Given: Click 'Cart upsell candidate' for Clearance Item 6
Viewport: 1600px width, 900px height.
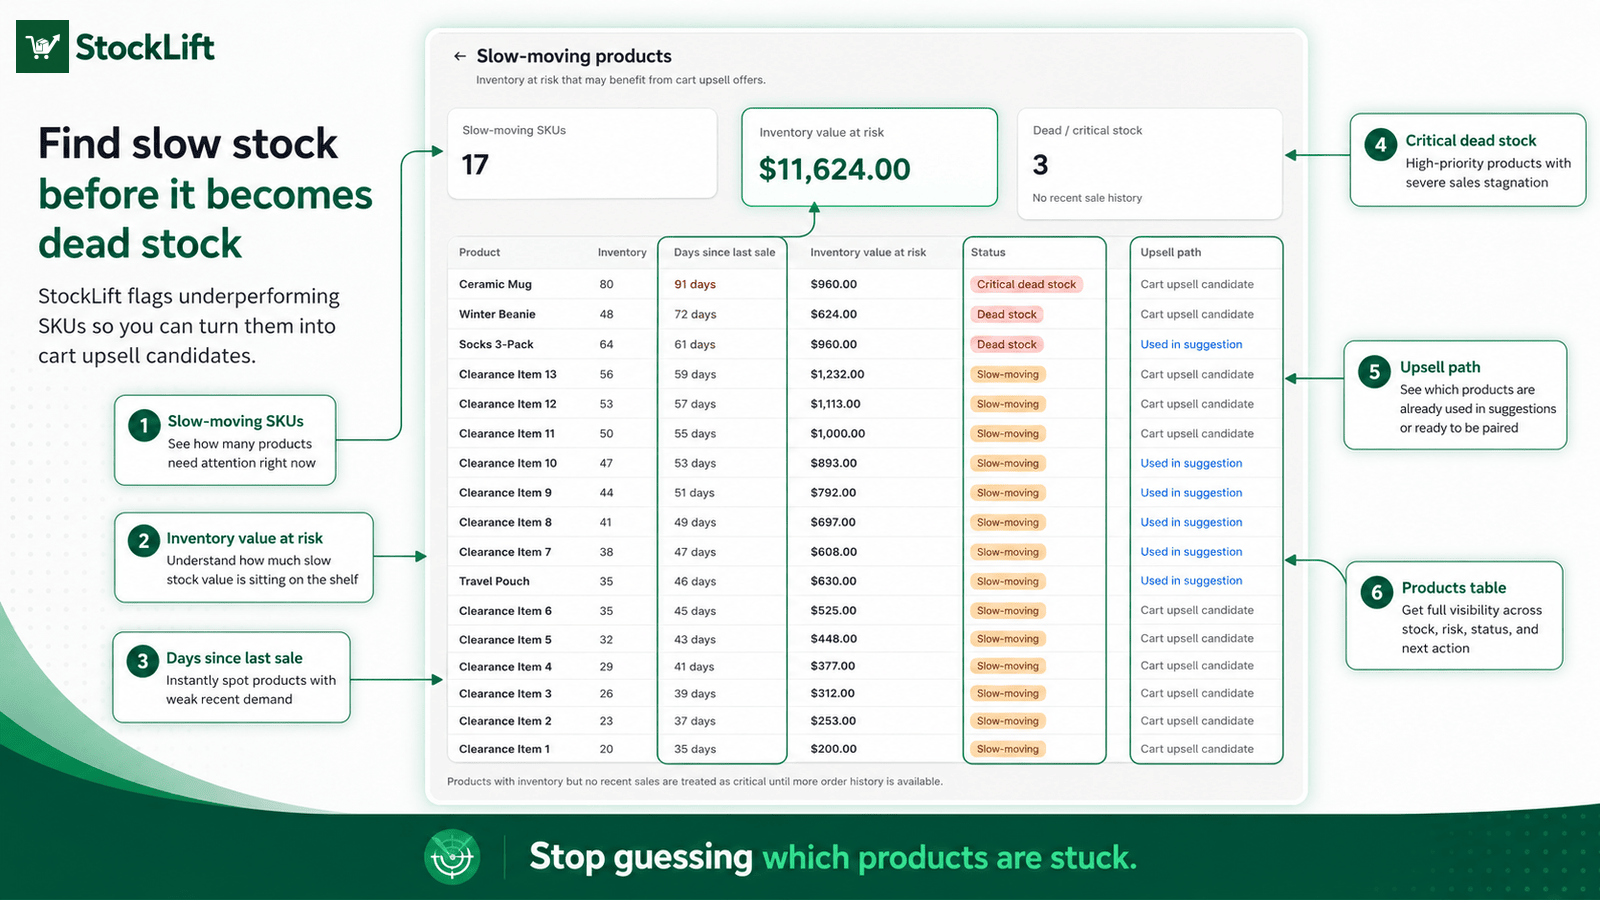Looking at the screenshot, I should coord(1197,610).
